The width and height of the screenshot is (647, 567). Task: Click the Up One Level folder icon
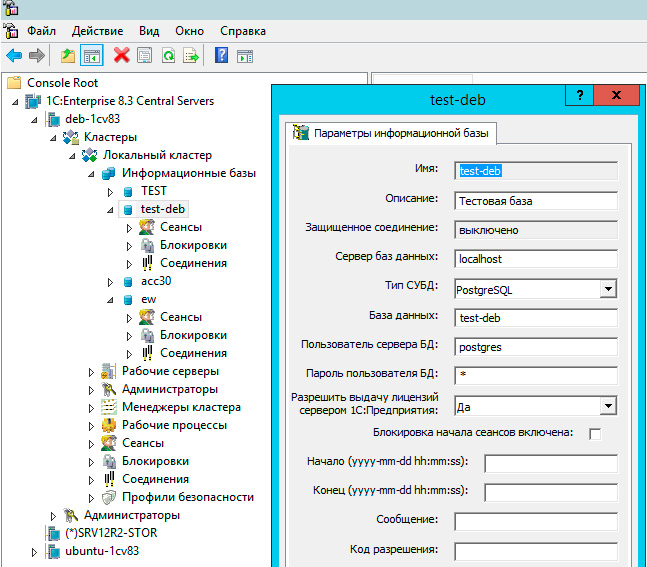68,55
